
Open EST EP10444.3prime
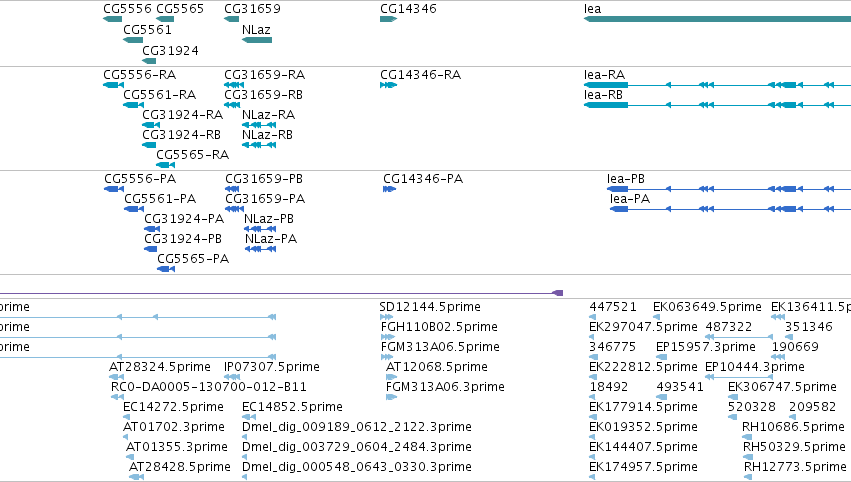tap(754, 367)
